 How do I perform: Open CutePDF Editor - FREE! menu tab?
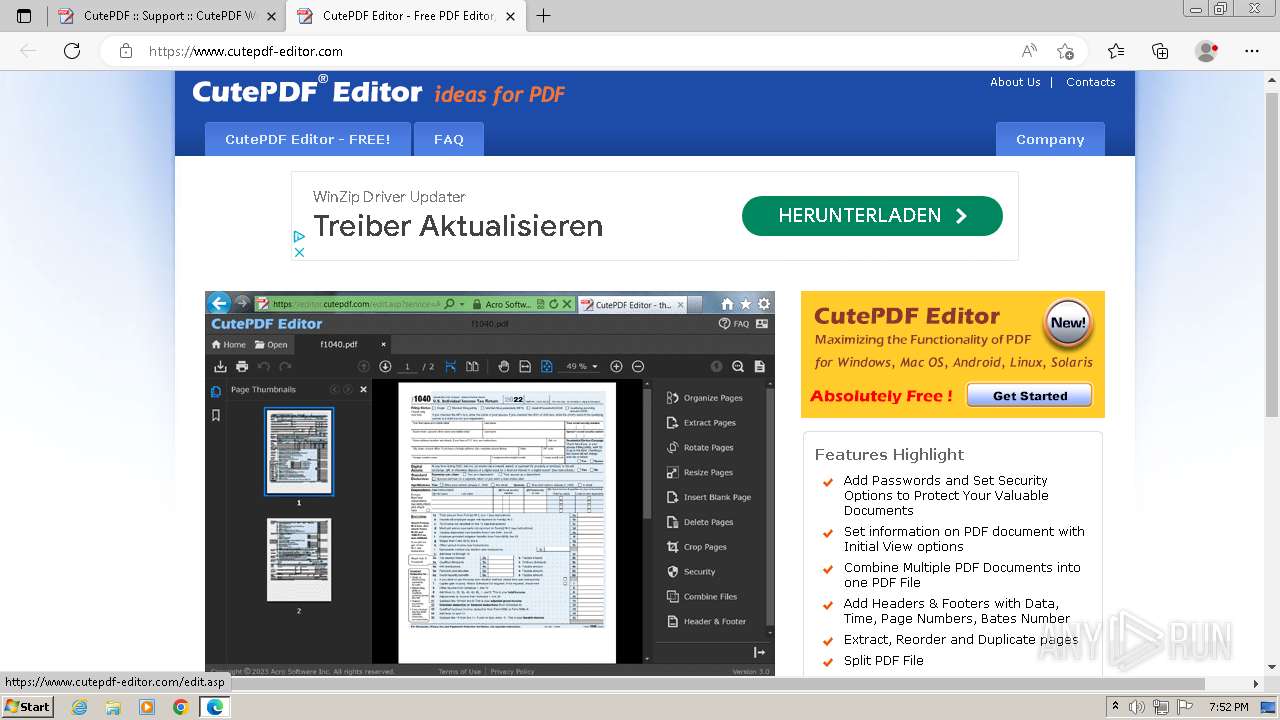click(308, 139)
